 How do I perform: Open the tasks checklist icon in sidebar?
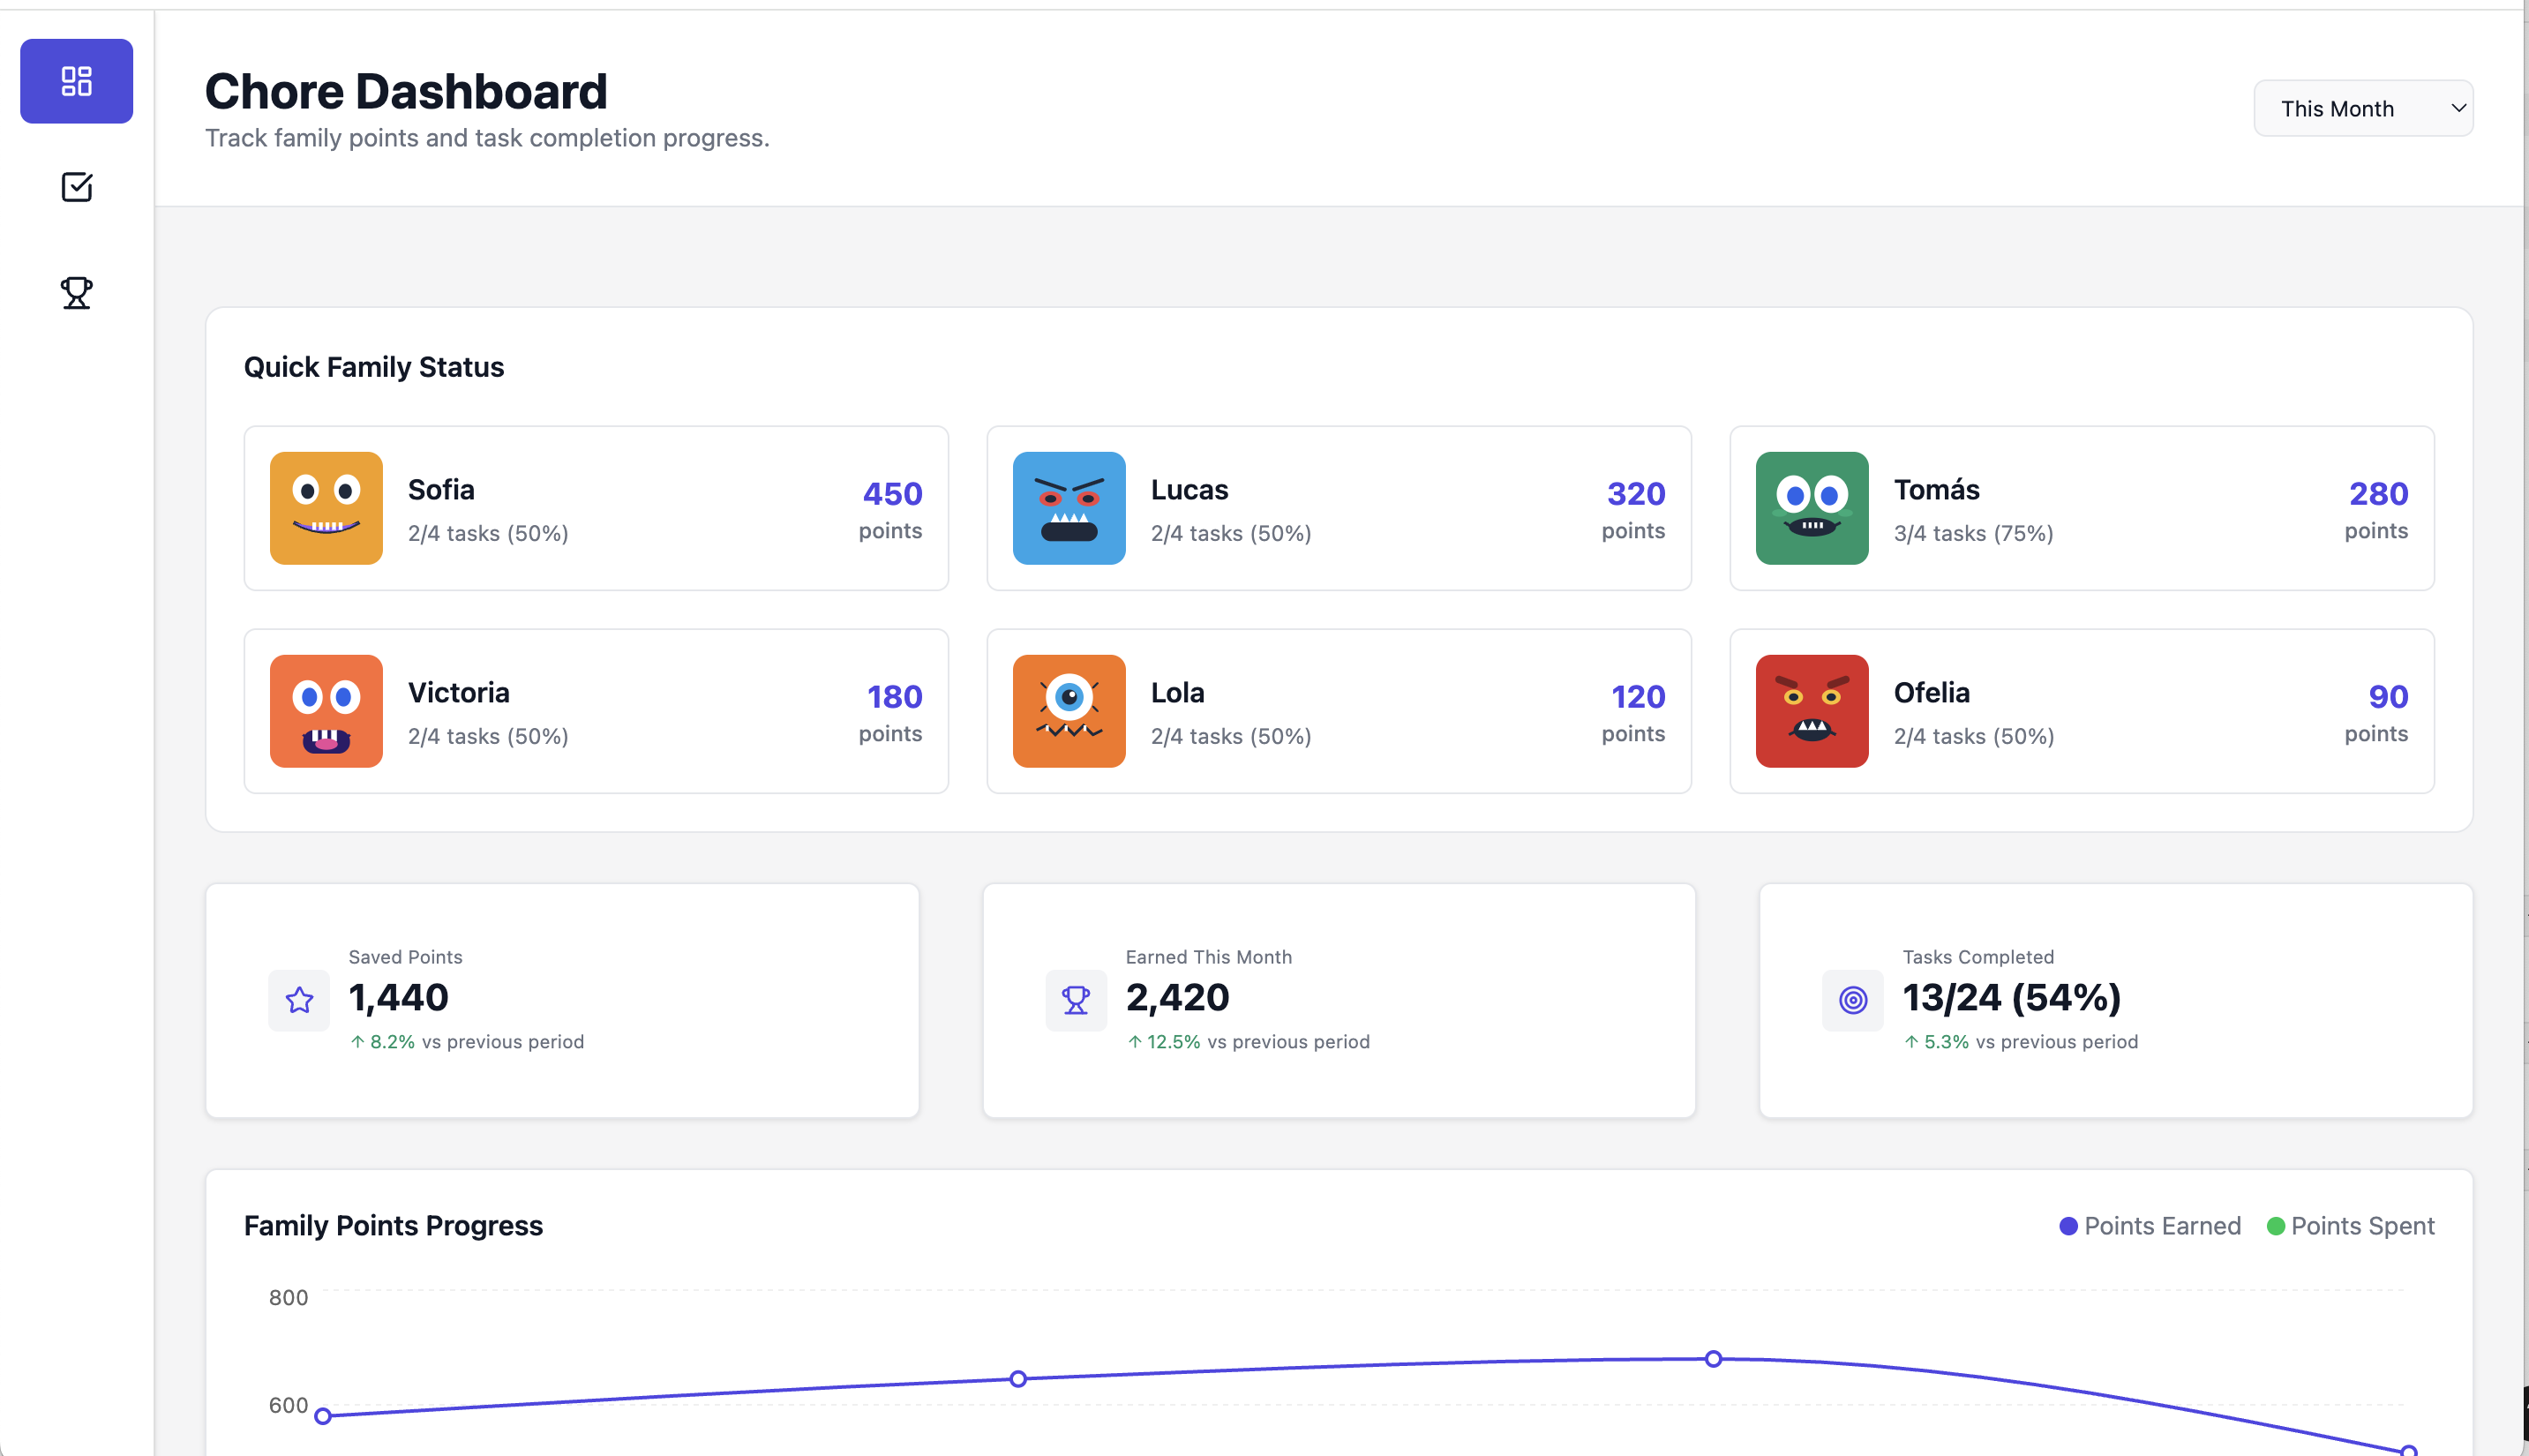click(76, 187)
